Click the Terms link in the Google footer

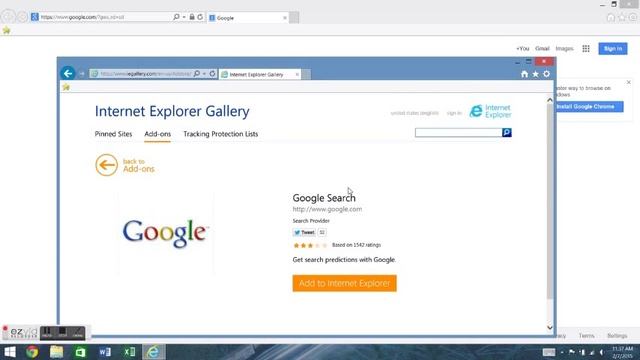[587, 336]
